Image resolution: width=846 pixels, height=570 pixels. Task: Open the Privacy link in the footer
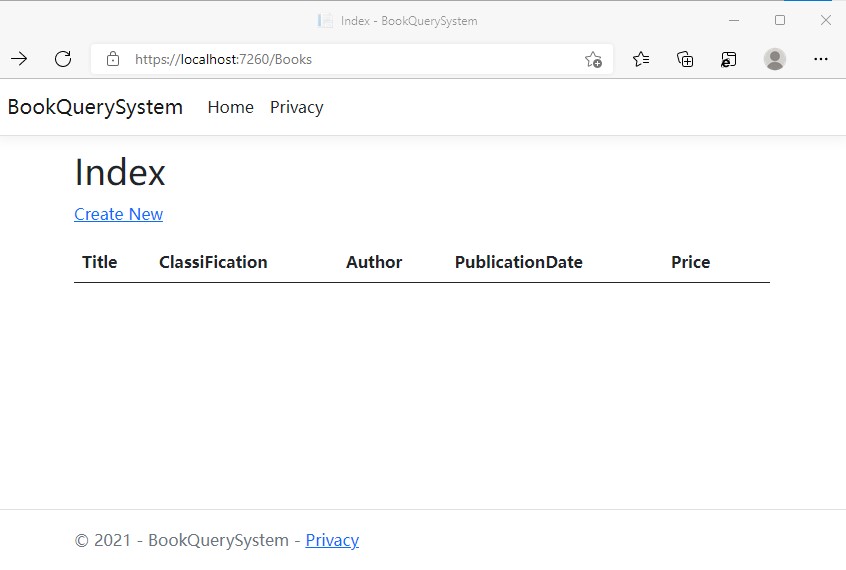[332, 540]
